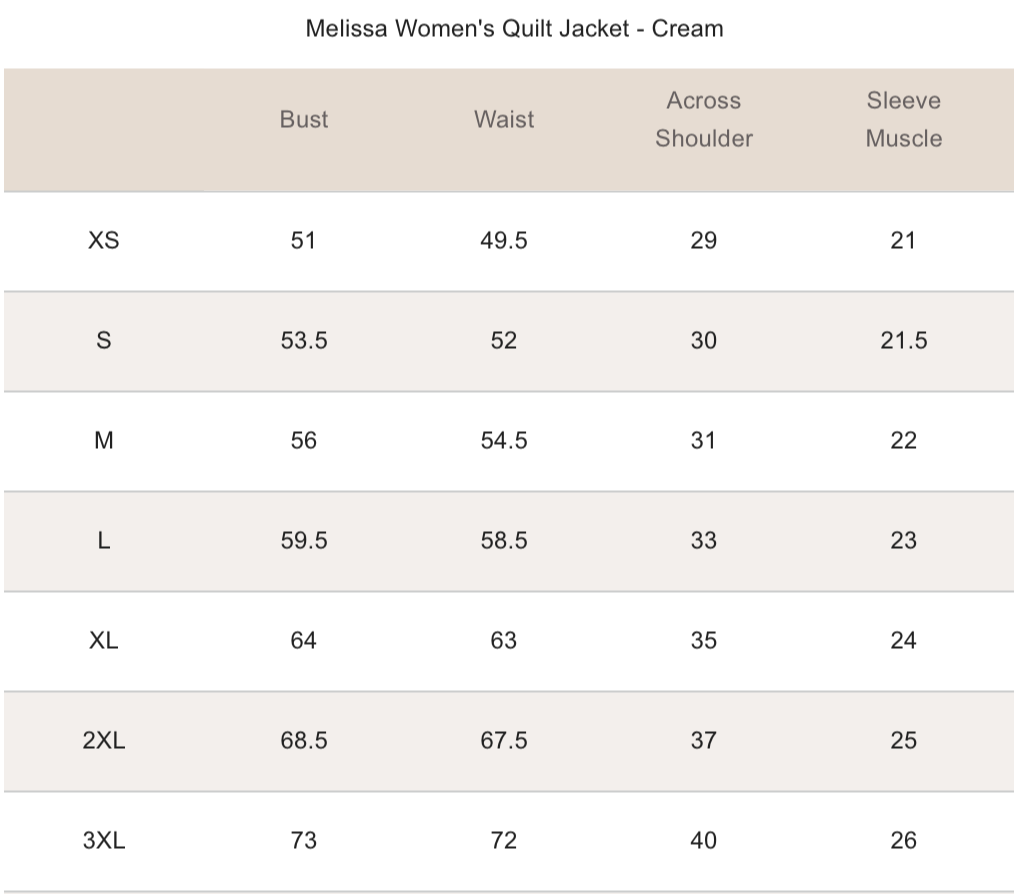This screenshot has width=1020, height=894.
Task: Click the 2XL size row label
Action: pyautogui.click(x=104, y=741)
